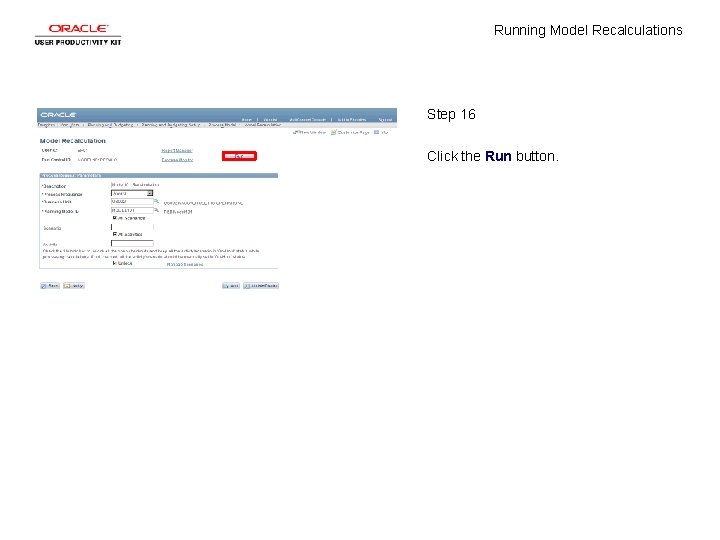
Task: Click the Notify button
Action: [x=74, y=286]
